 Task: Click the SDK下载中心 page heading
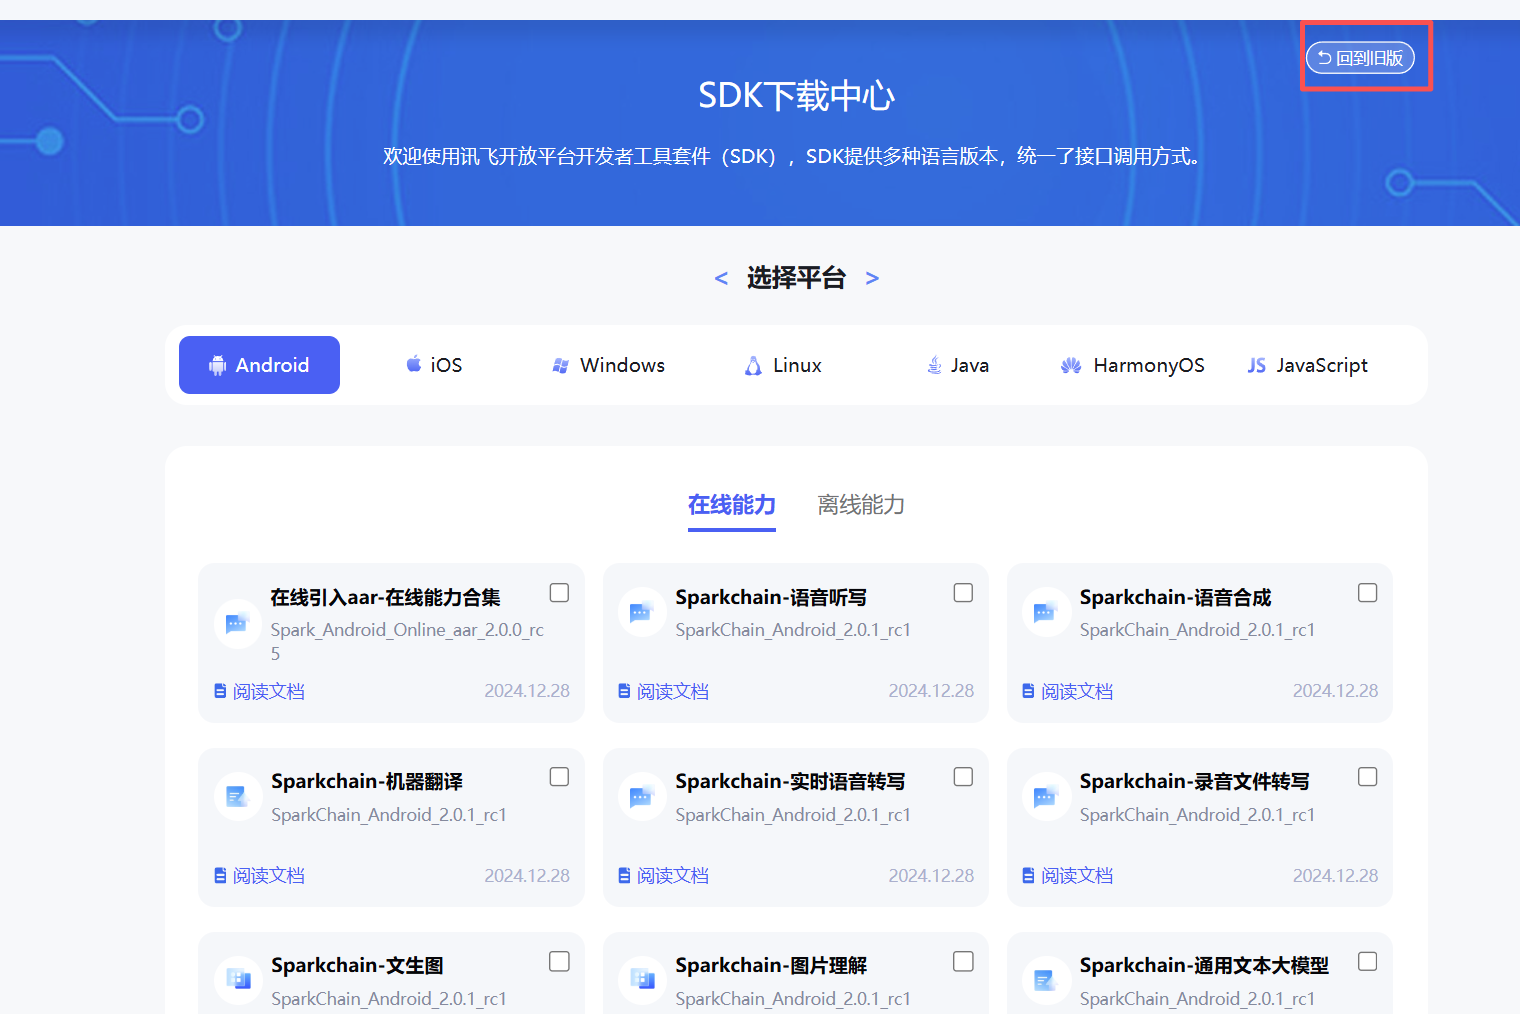(796, 96)
